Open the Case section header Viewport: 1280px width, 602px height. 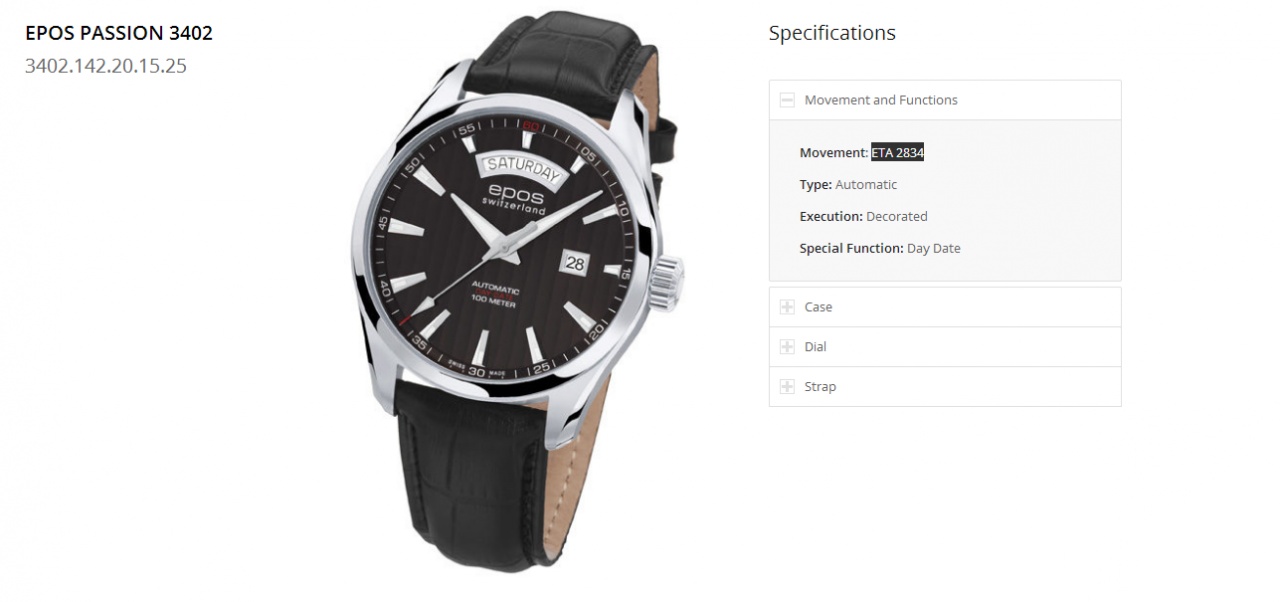click(x=945, y=307)
